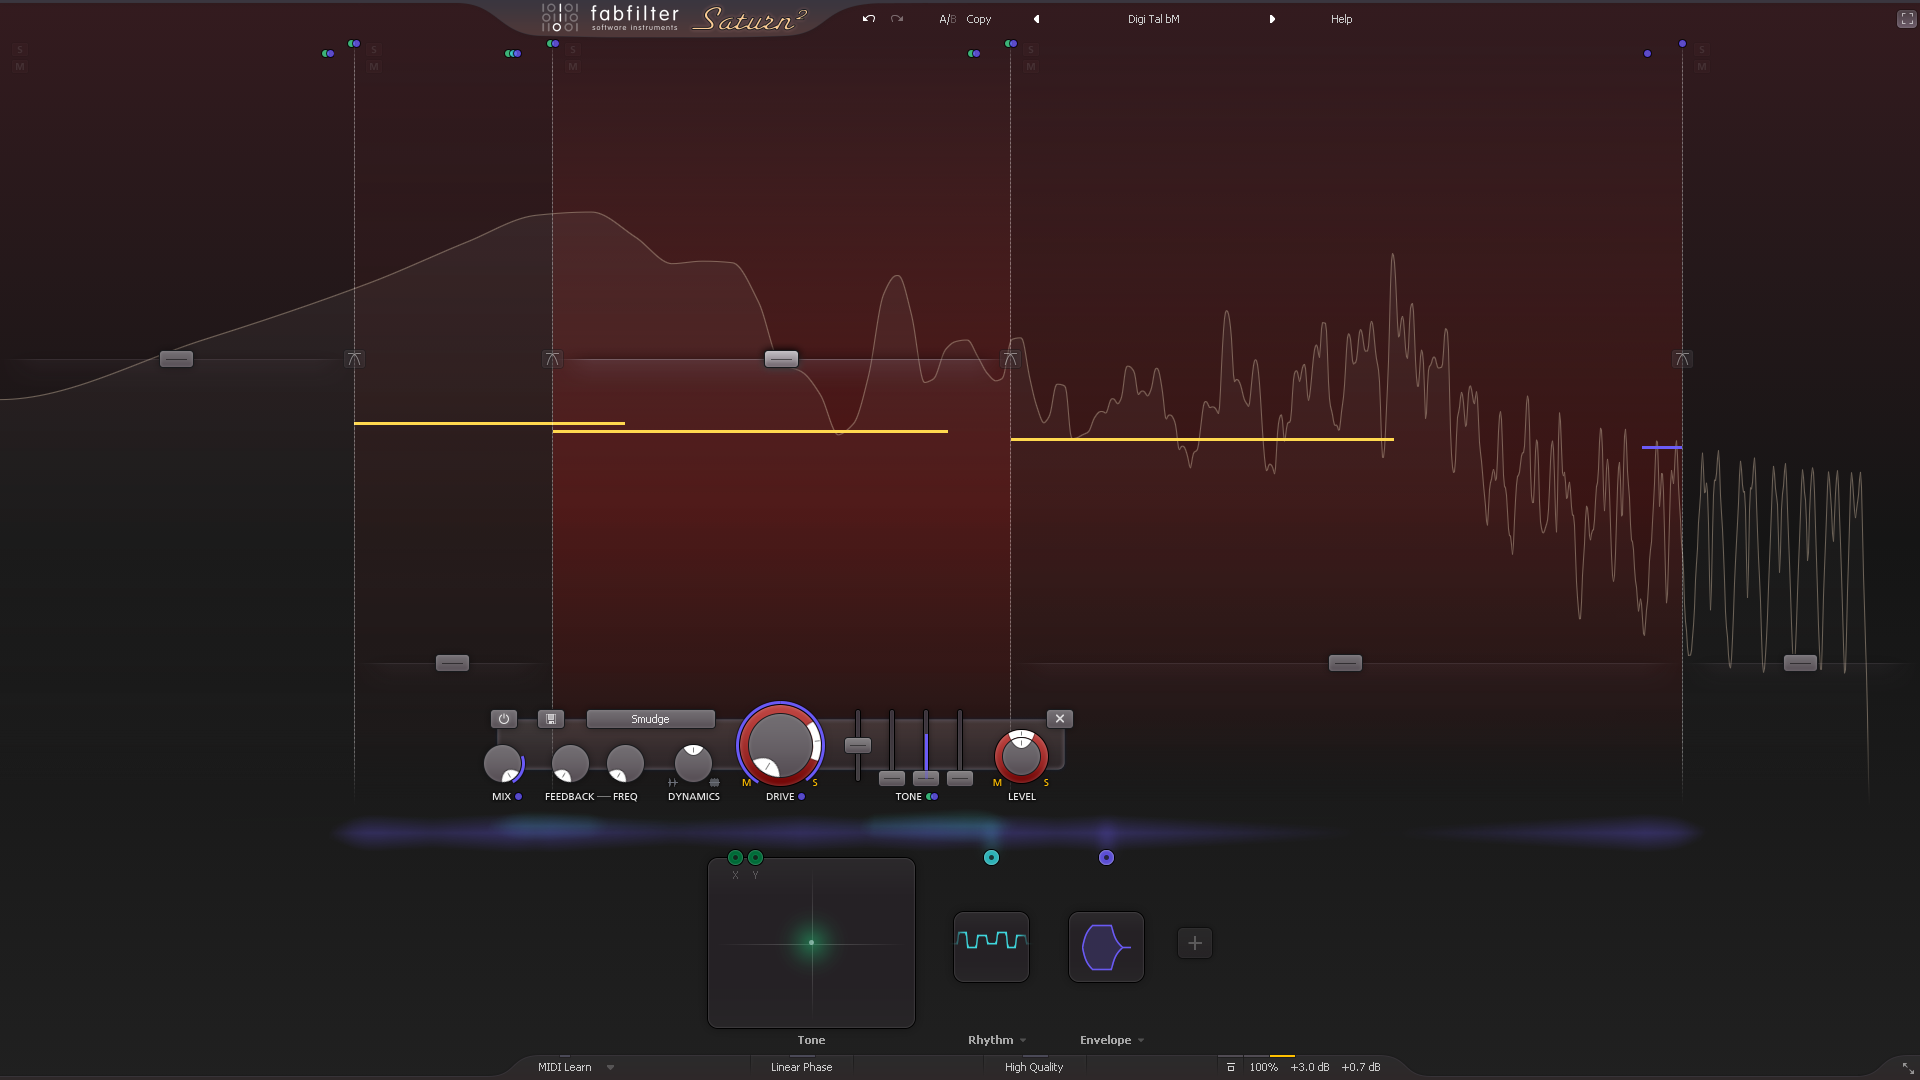Toggle the band bypass power button

504,719
